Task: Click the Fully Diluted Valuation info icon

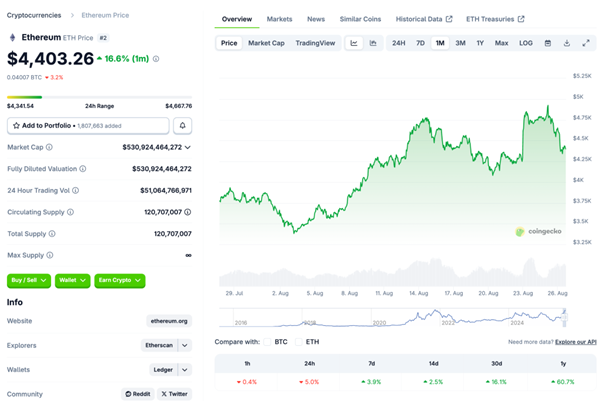Action: pyautogui.click(x=83, y=169)
